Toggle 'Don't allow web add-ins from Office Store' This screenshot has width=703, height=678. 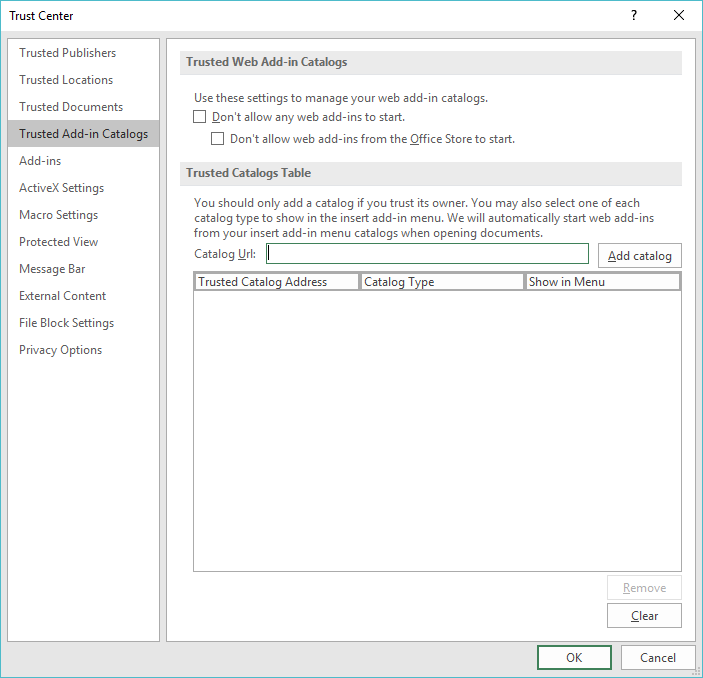point(218,139)
